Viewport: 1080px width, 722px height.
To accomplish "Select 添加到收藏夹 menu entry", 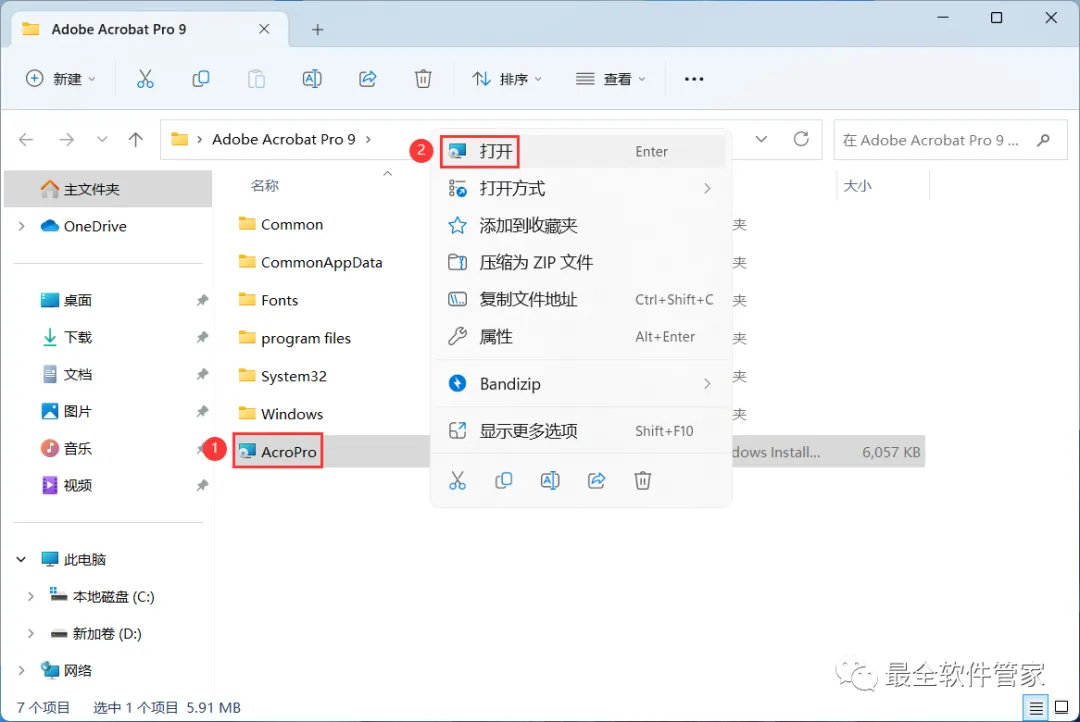I will coord(581,225).
